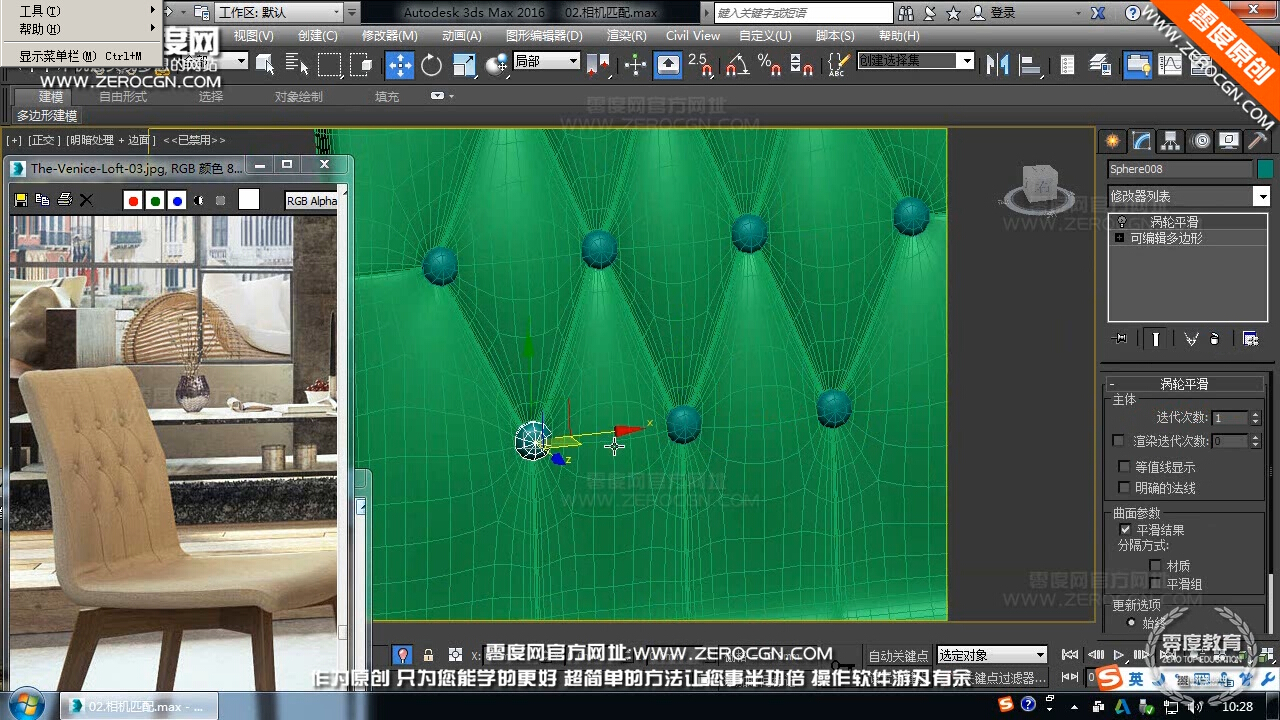Save image in Venice-Loft image window
This screenshot has width=1280, height=720.
click(x=20, y=200)
